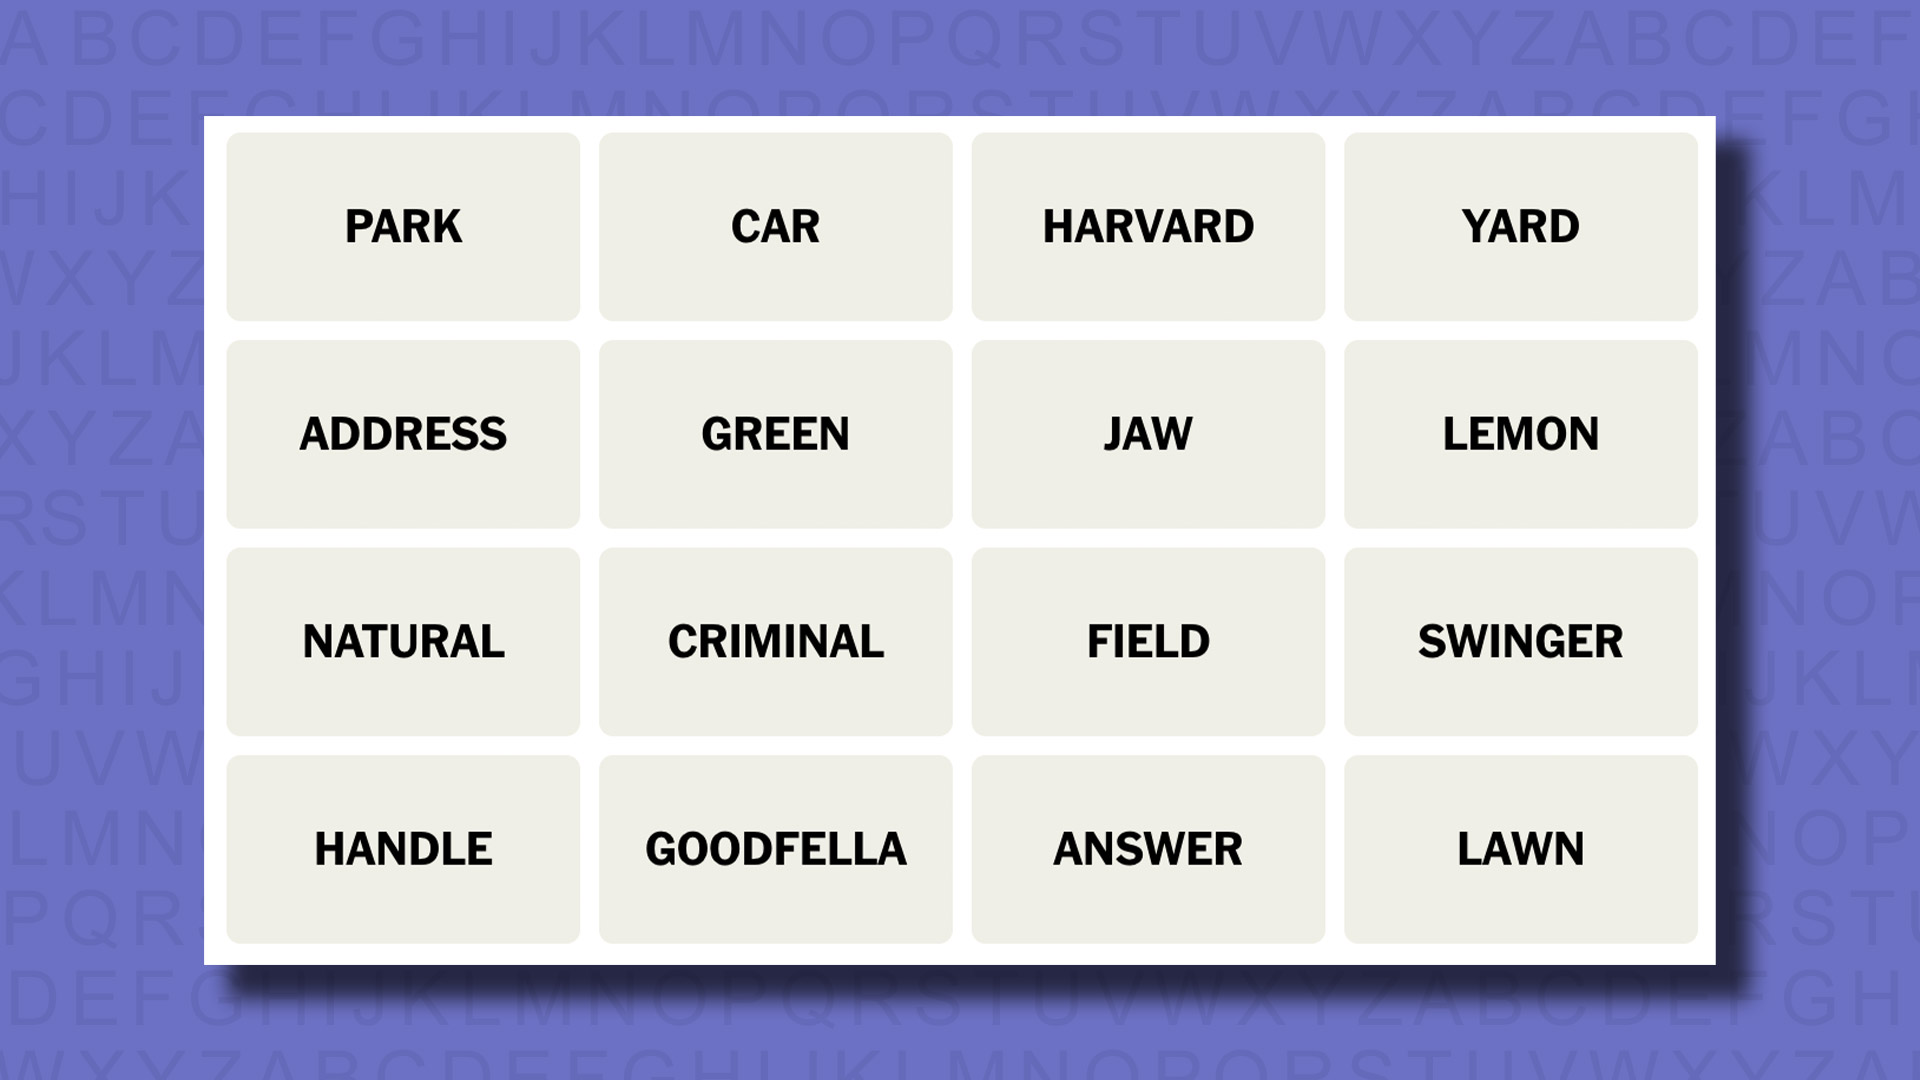The height and width of the screenshot is (1080, 1920).
Task: Click the ADDRESS word tile
Action: coord(401,433)
